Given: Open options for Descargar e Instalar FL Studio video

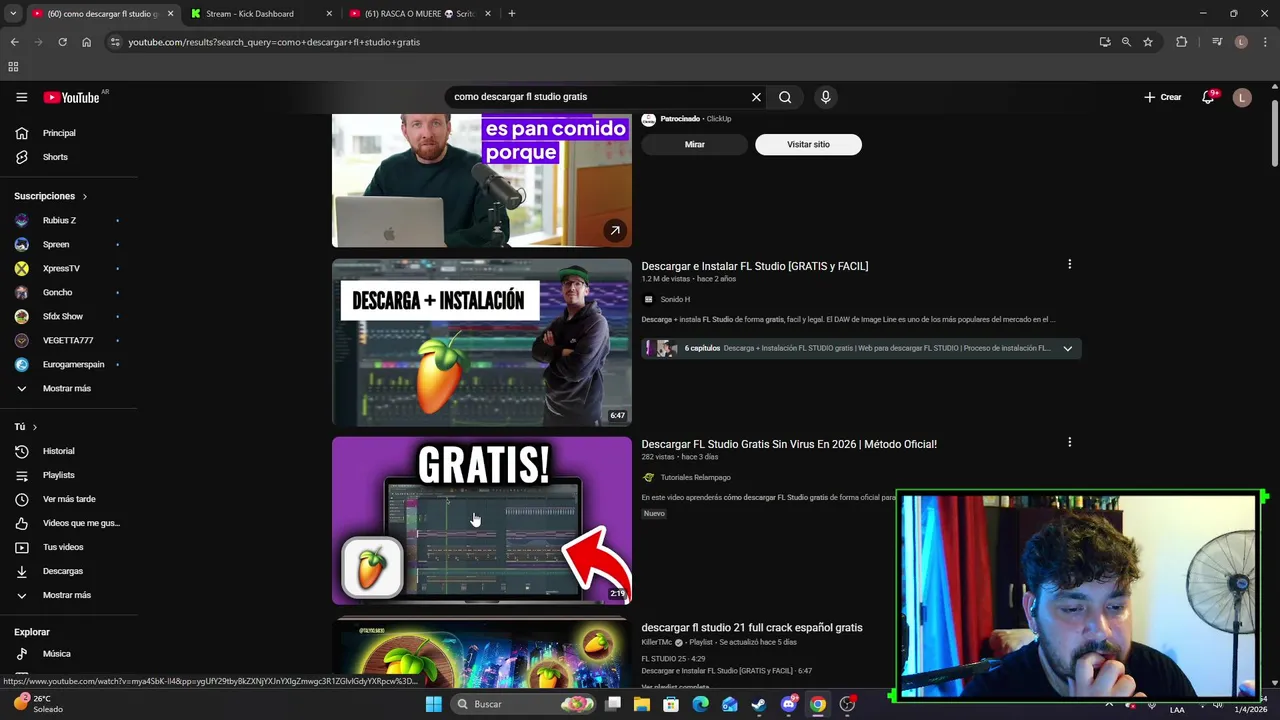Looking at the screenshot, I should [x=1069, y=265].
